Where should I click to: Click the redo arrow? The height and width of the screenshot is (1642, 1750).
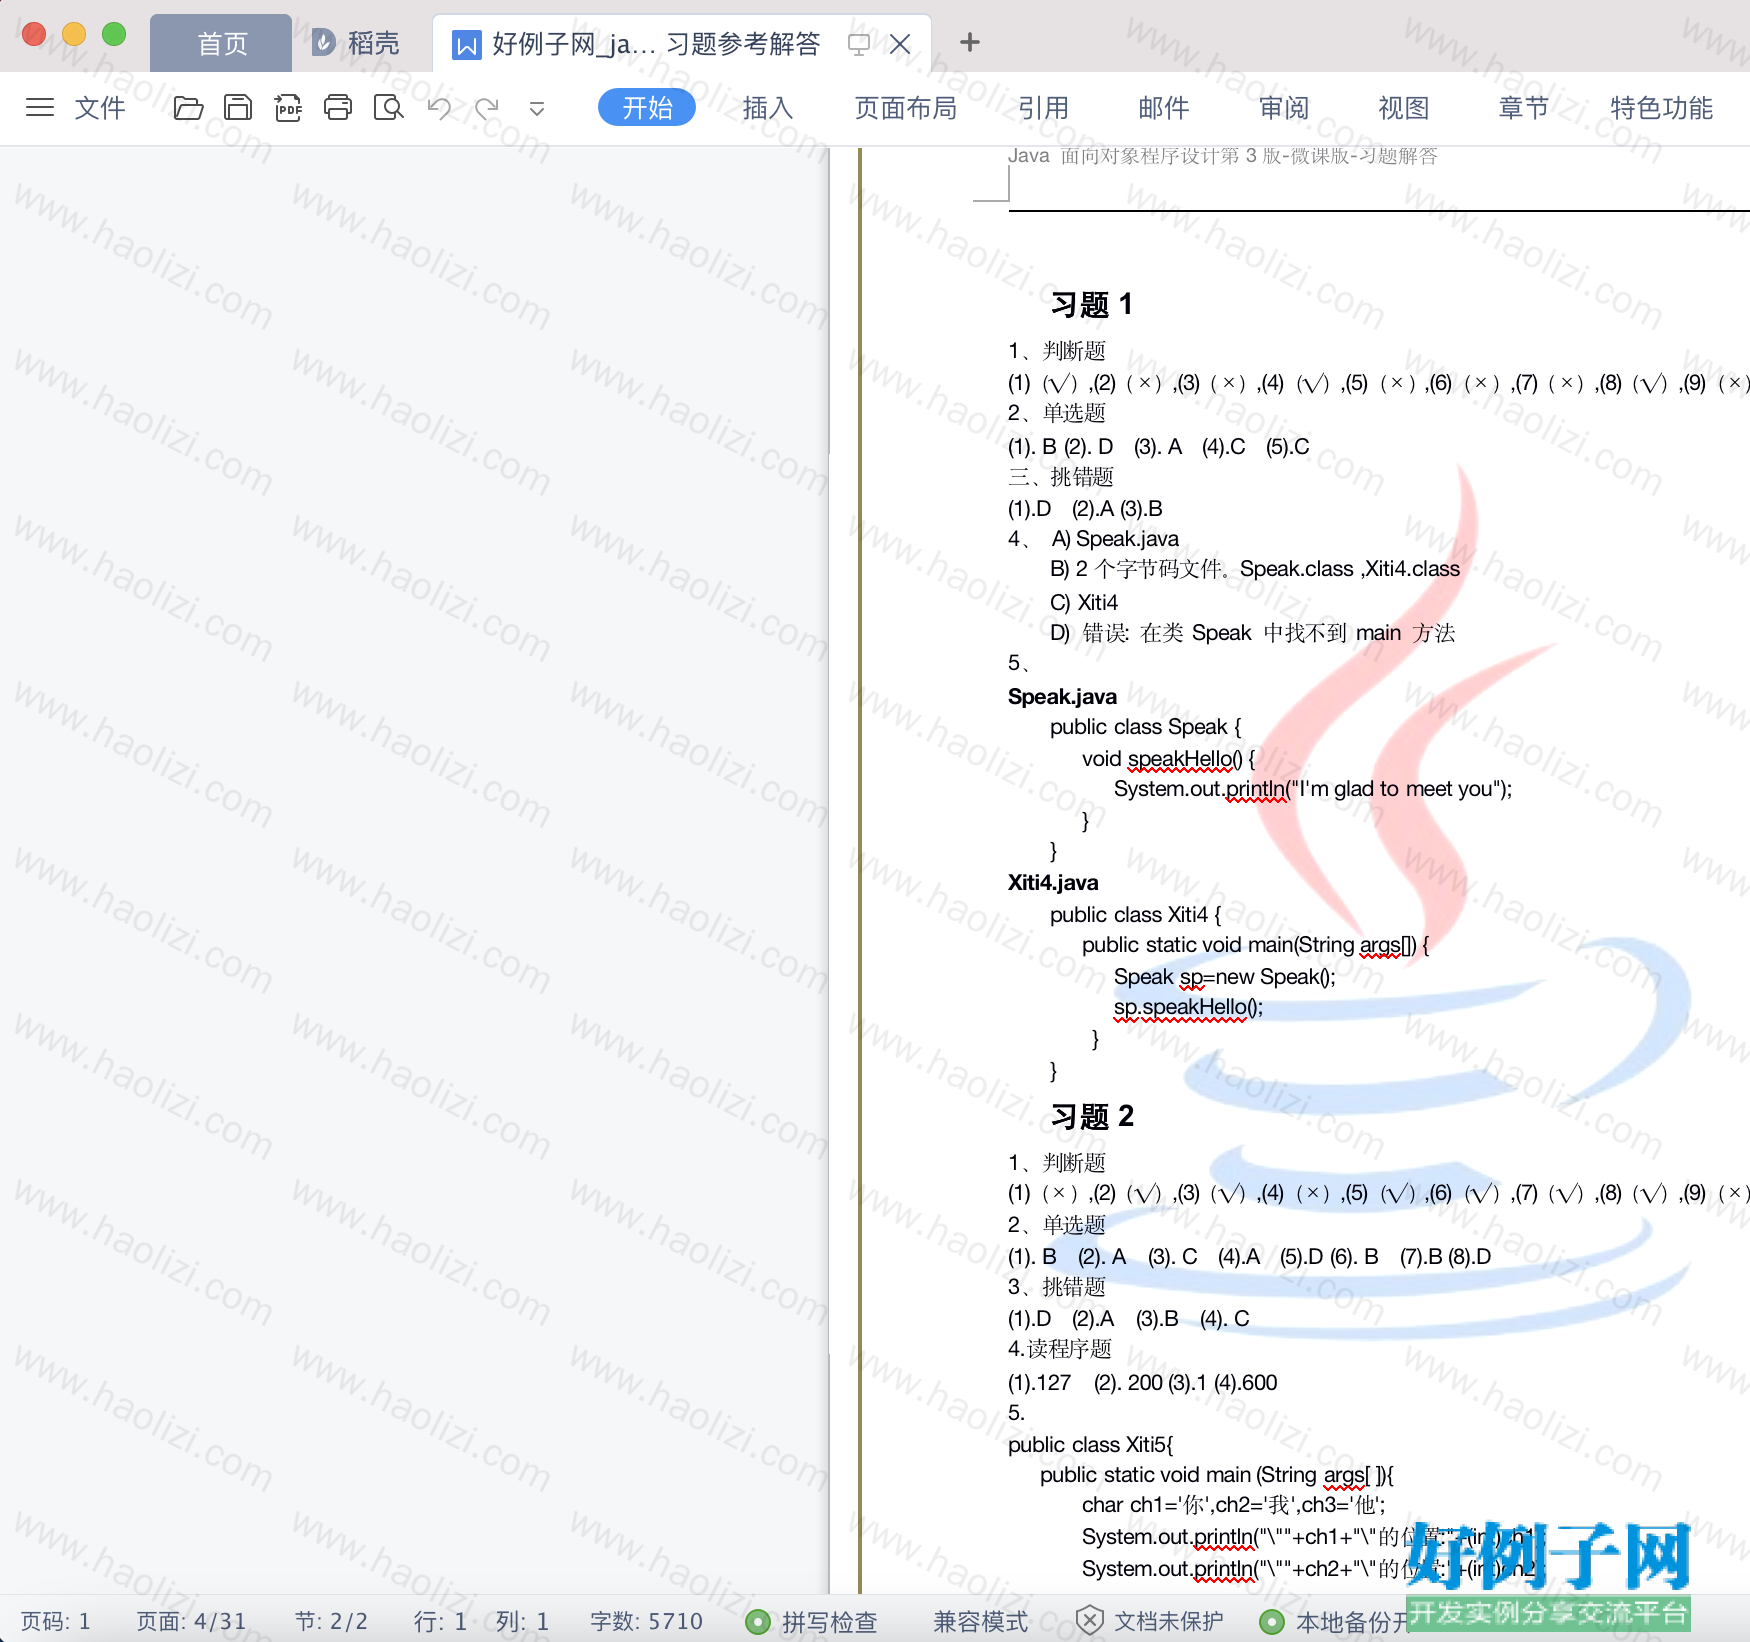[487, 107]
